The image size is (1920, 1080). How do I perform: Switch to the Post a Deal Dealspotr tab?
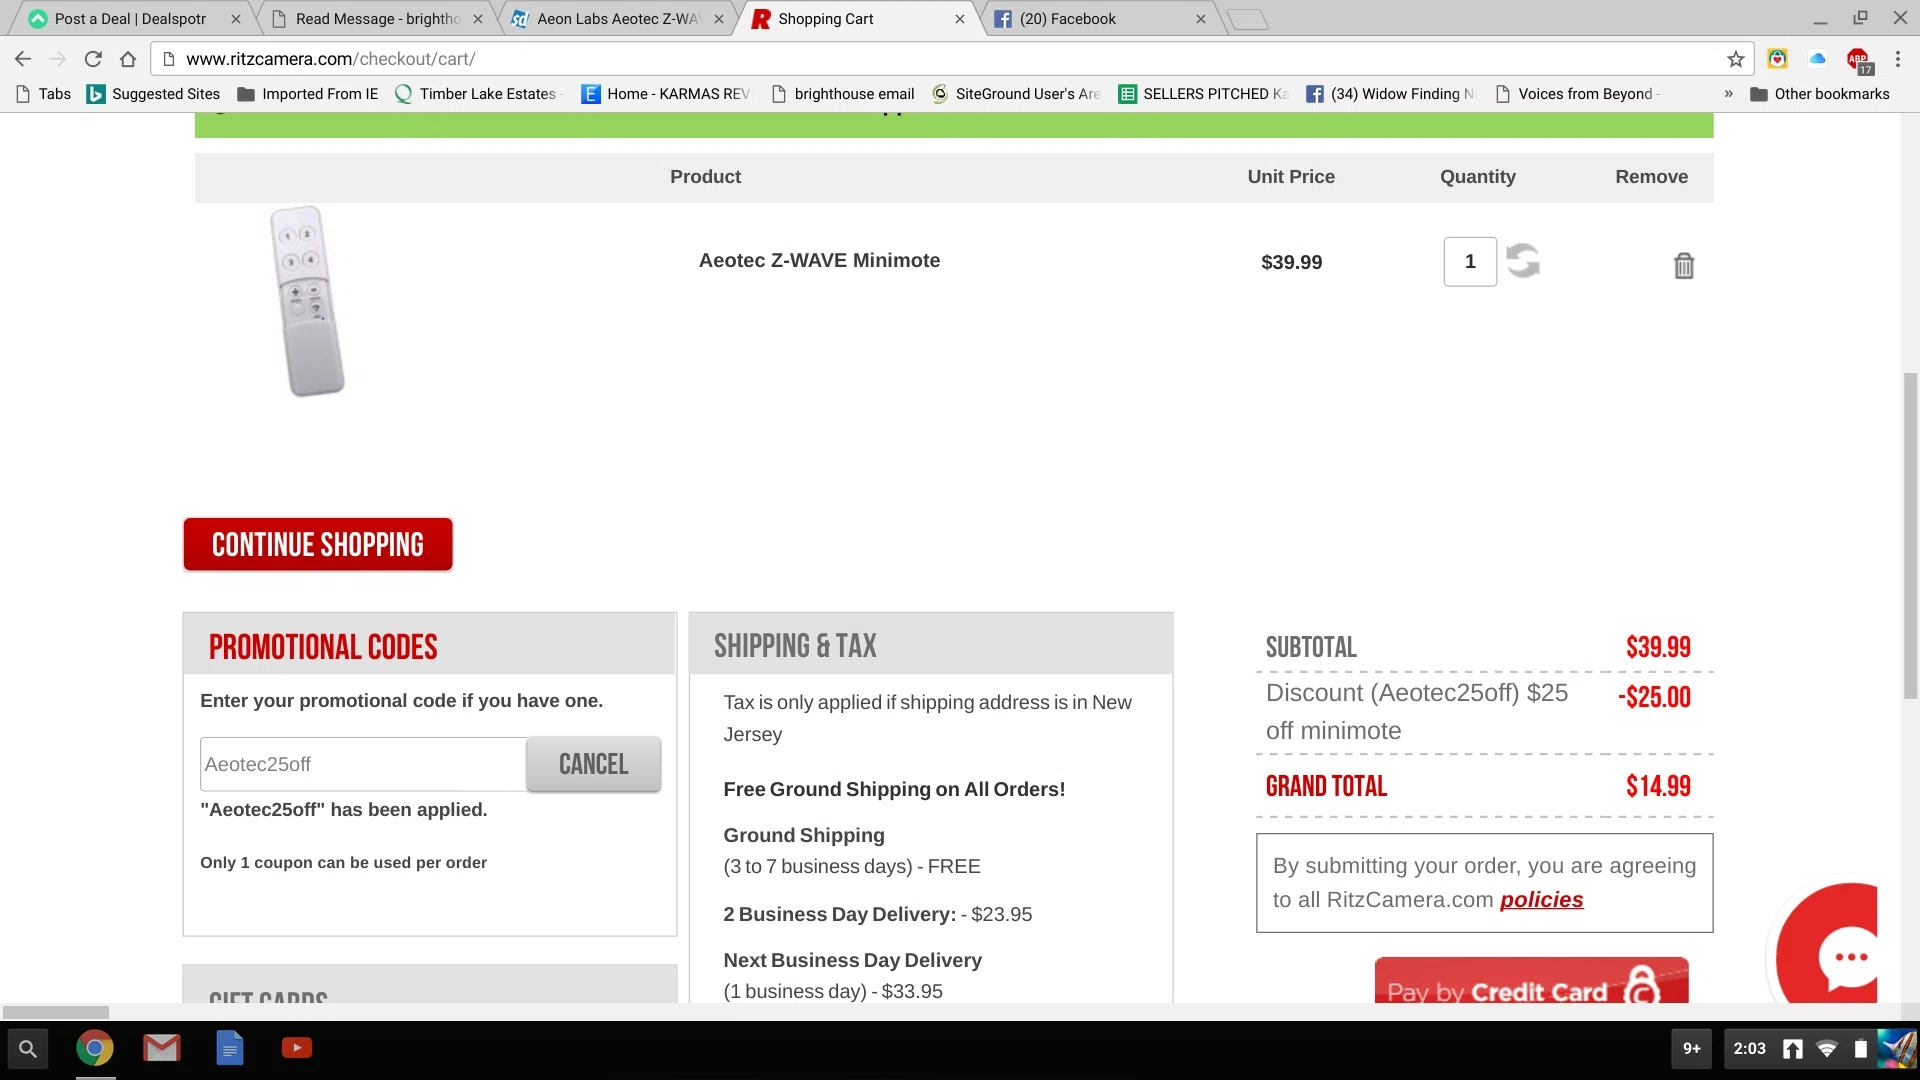(130, 19)
